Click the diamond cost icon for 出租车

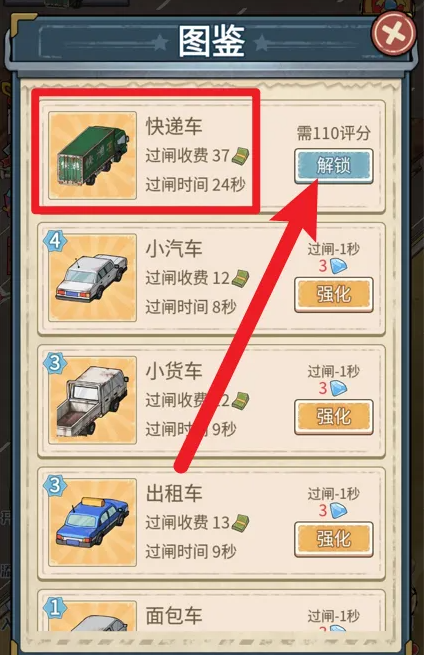pyautogui.click(x=338, y=510)
